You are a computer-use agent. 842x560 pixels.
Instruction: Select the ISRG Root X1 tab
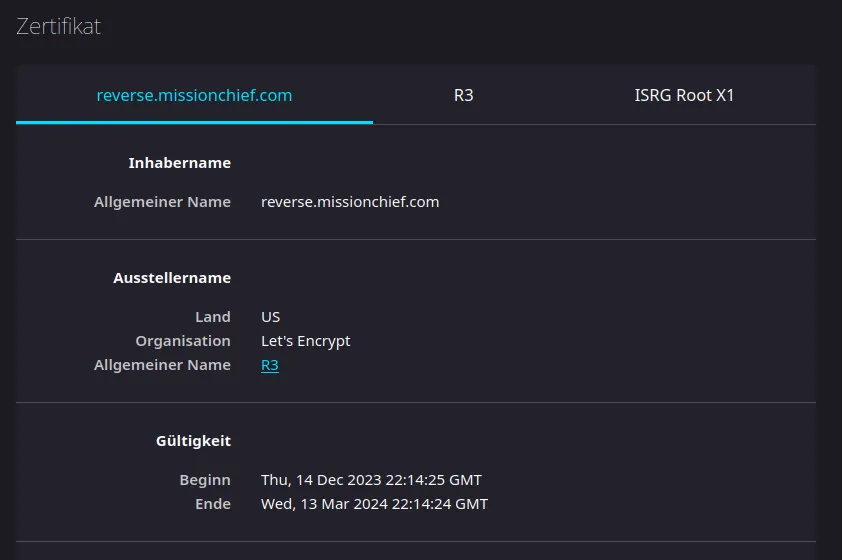684,96
